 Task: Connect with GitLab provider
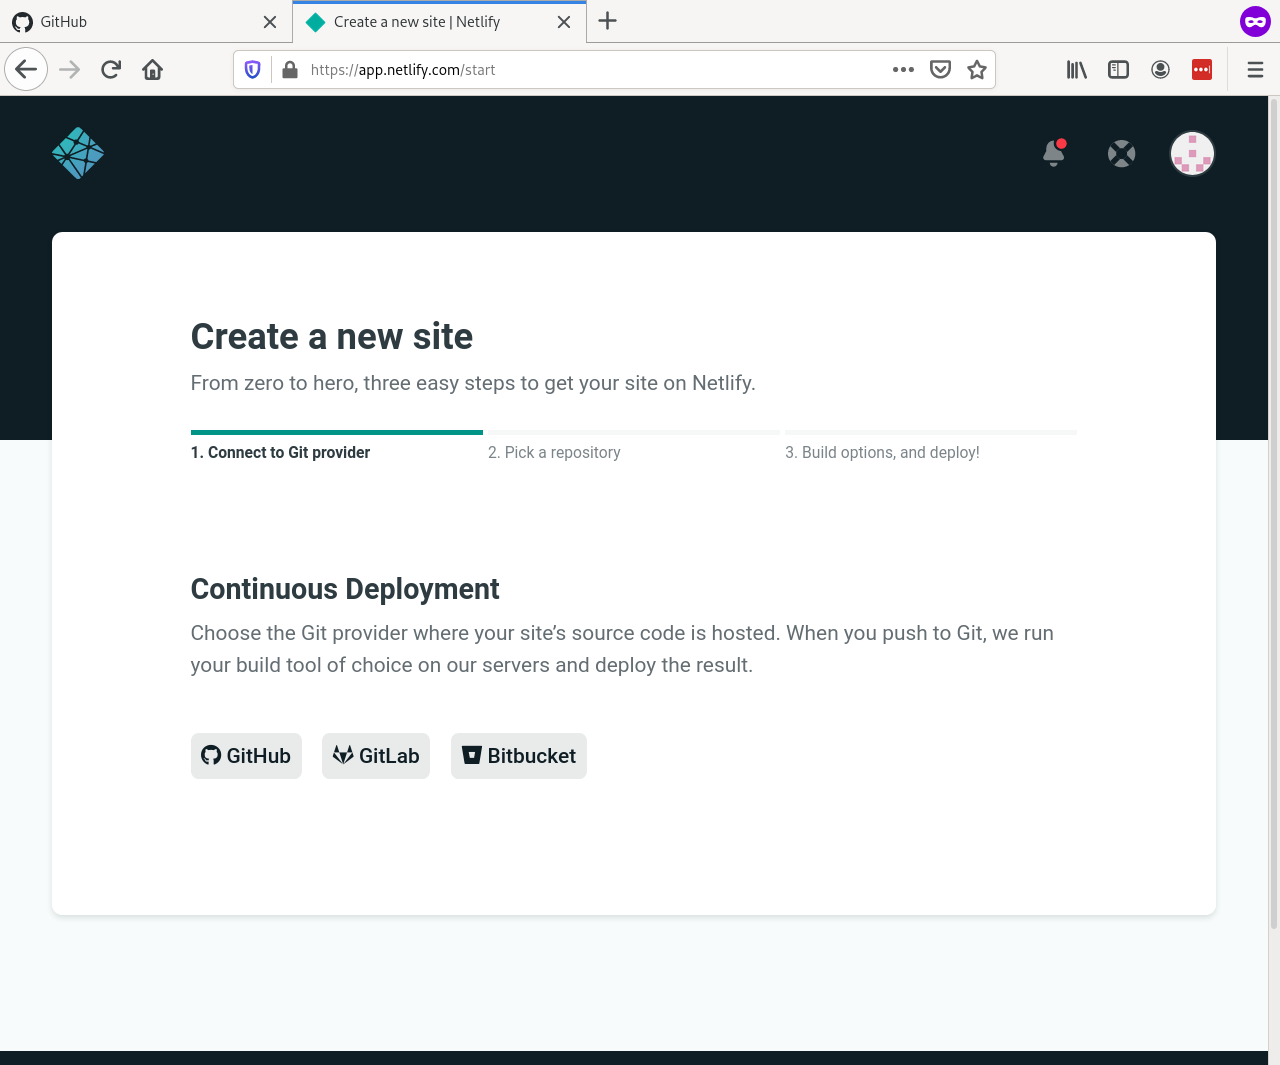(376, 756)
